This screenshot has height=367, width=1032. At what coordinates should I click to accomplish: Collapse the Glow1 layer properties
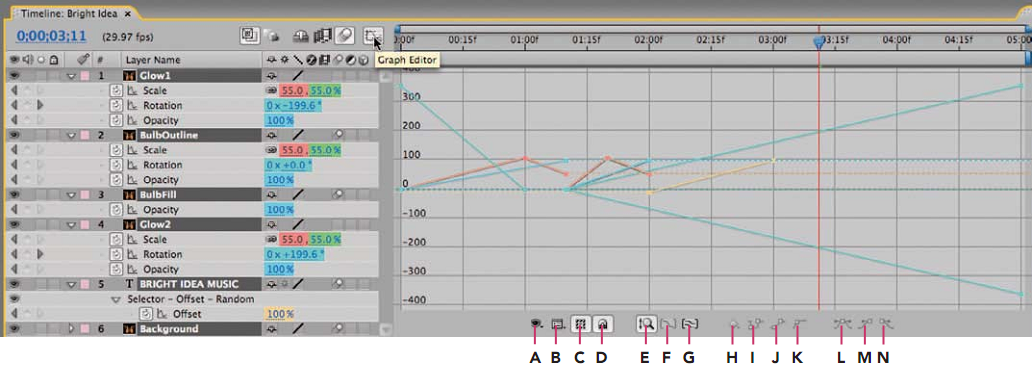[x=72, y=76]
